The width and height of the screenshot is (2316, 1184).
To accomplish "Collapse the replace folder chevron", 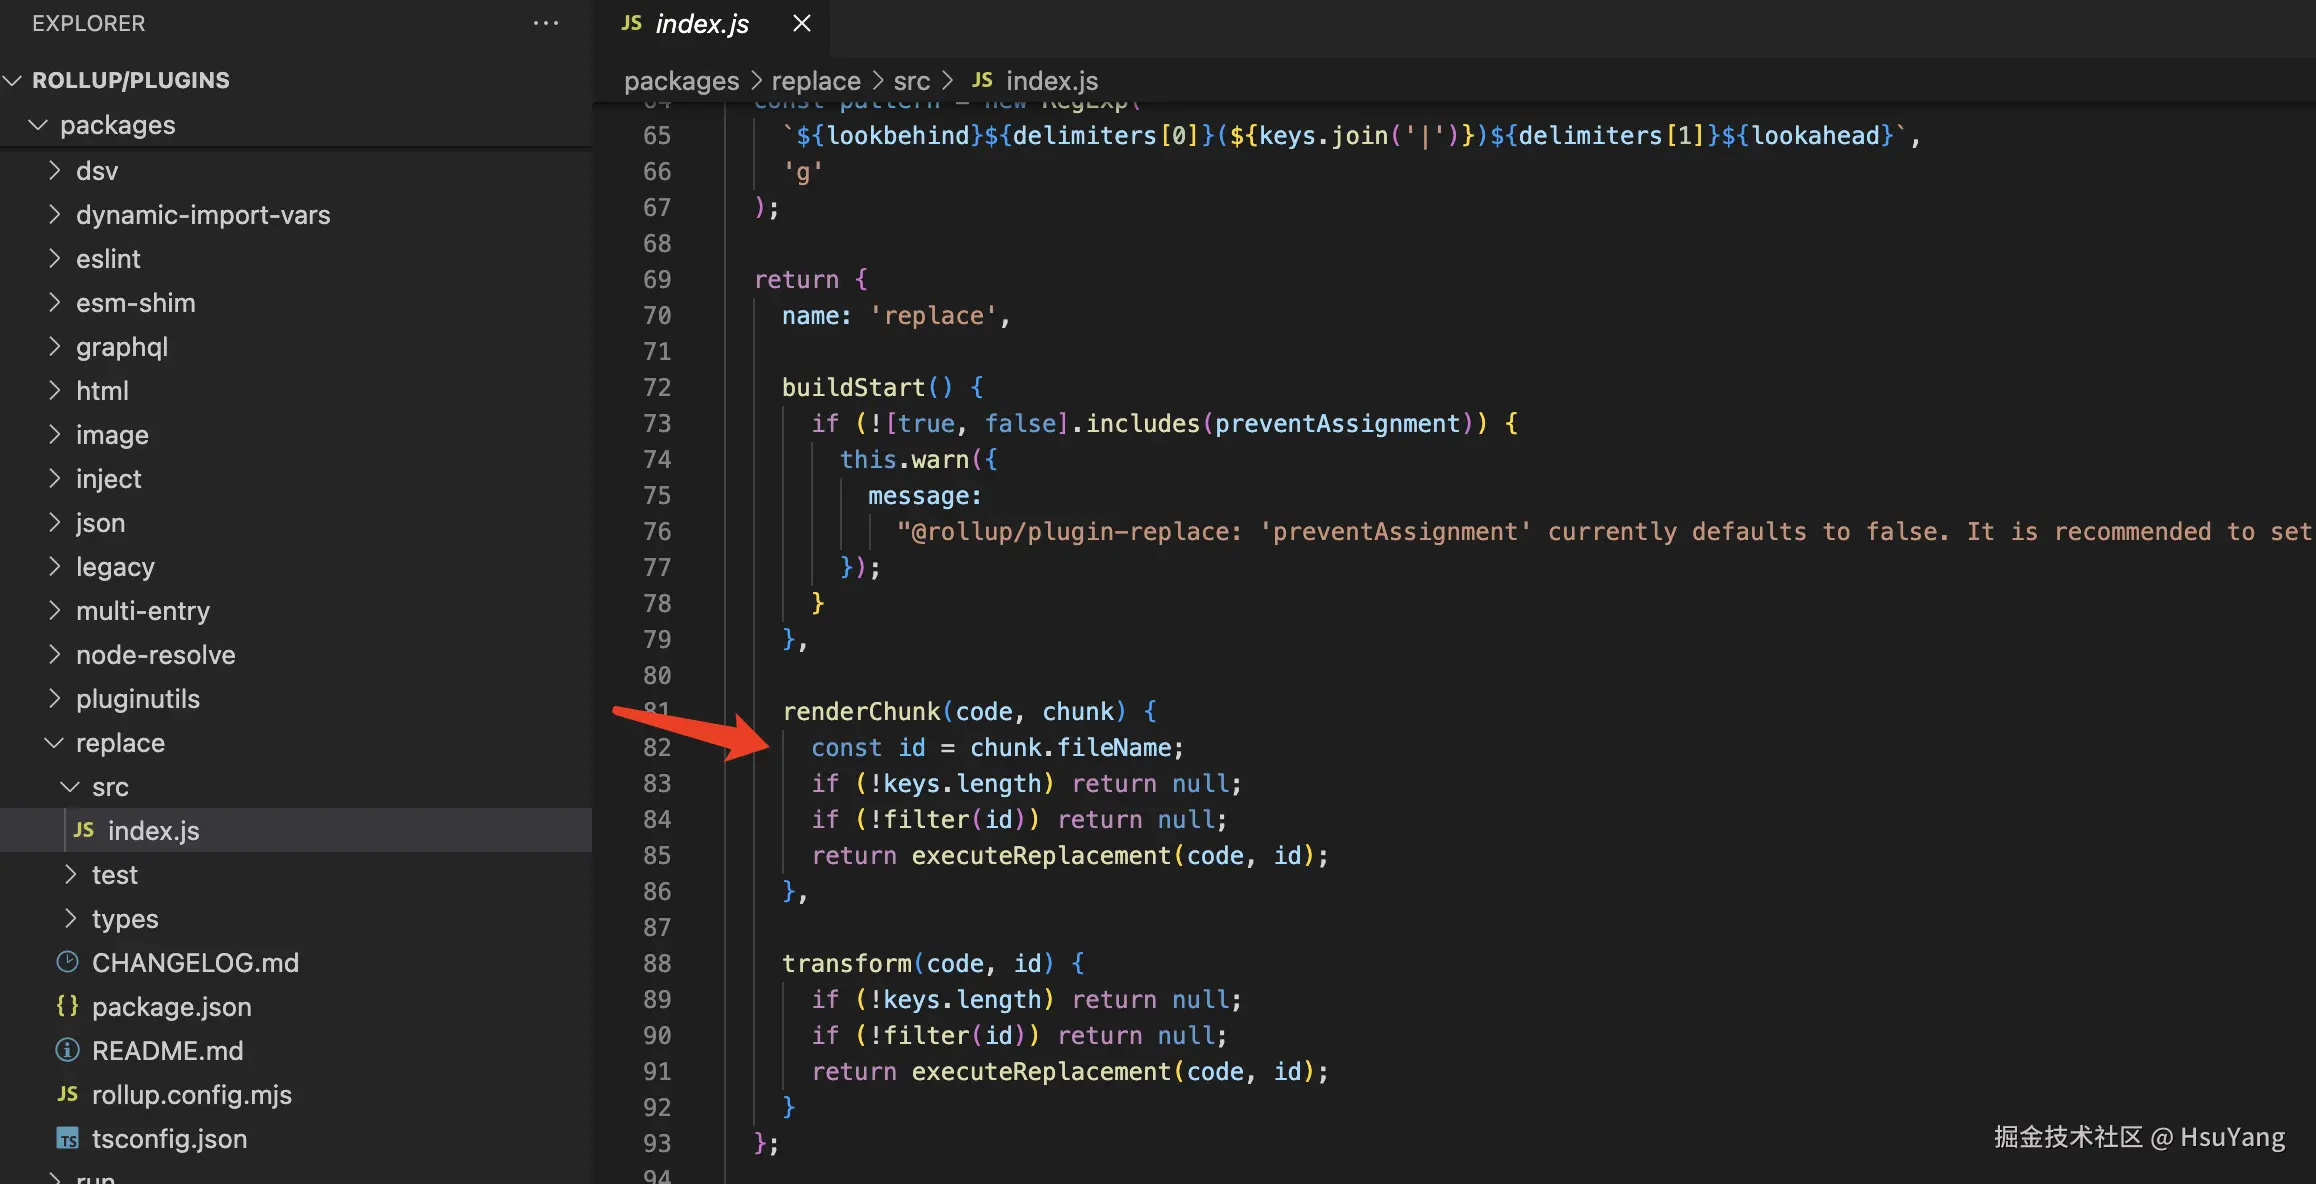I will click(54, 743).
